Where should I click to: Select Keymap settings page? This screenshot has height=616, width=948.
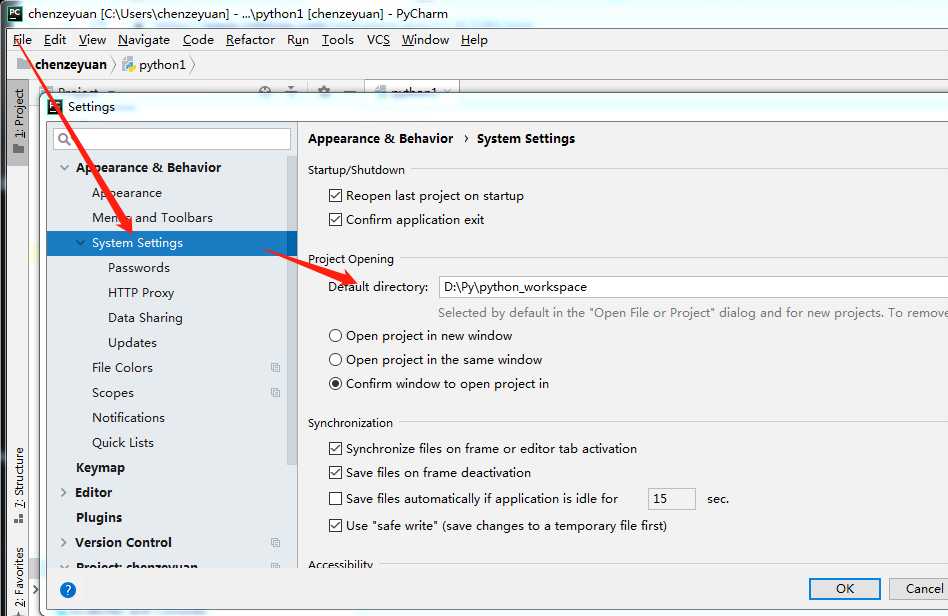pos(100,468)
